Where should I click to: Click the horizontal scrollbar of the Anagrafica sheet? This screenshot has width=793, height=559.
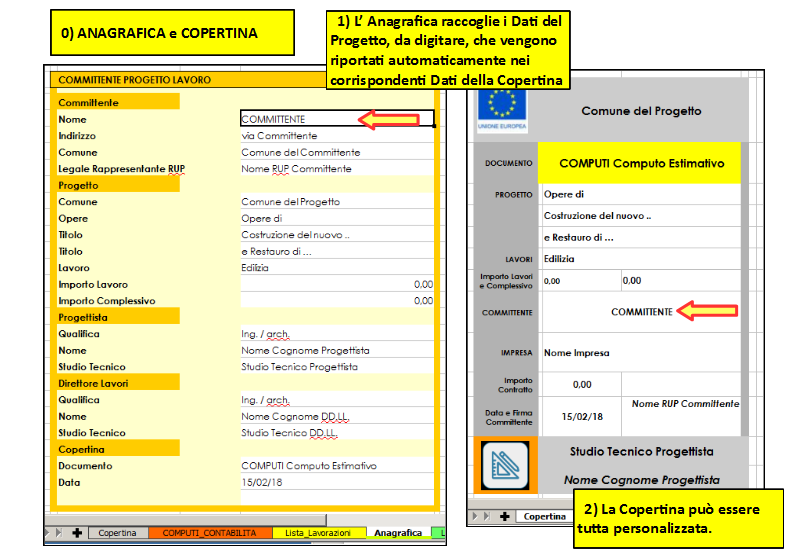click(186, 520)
